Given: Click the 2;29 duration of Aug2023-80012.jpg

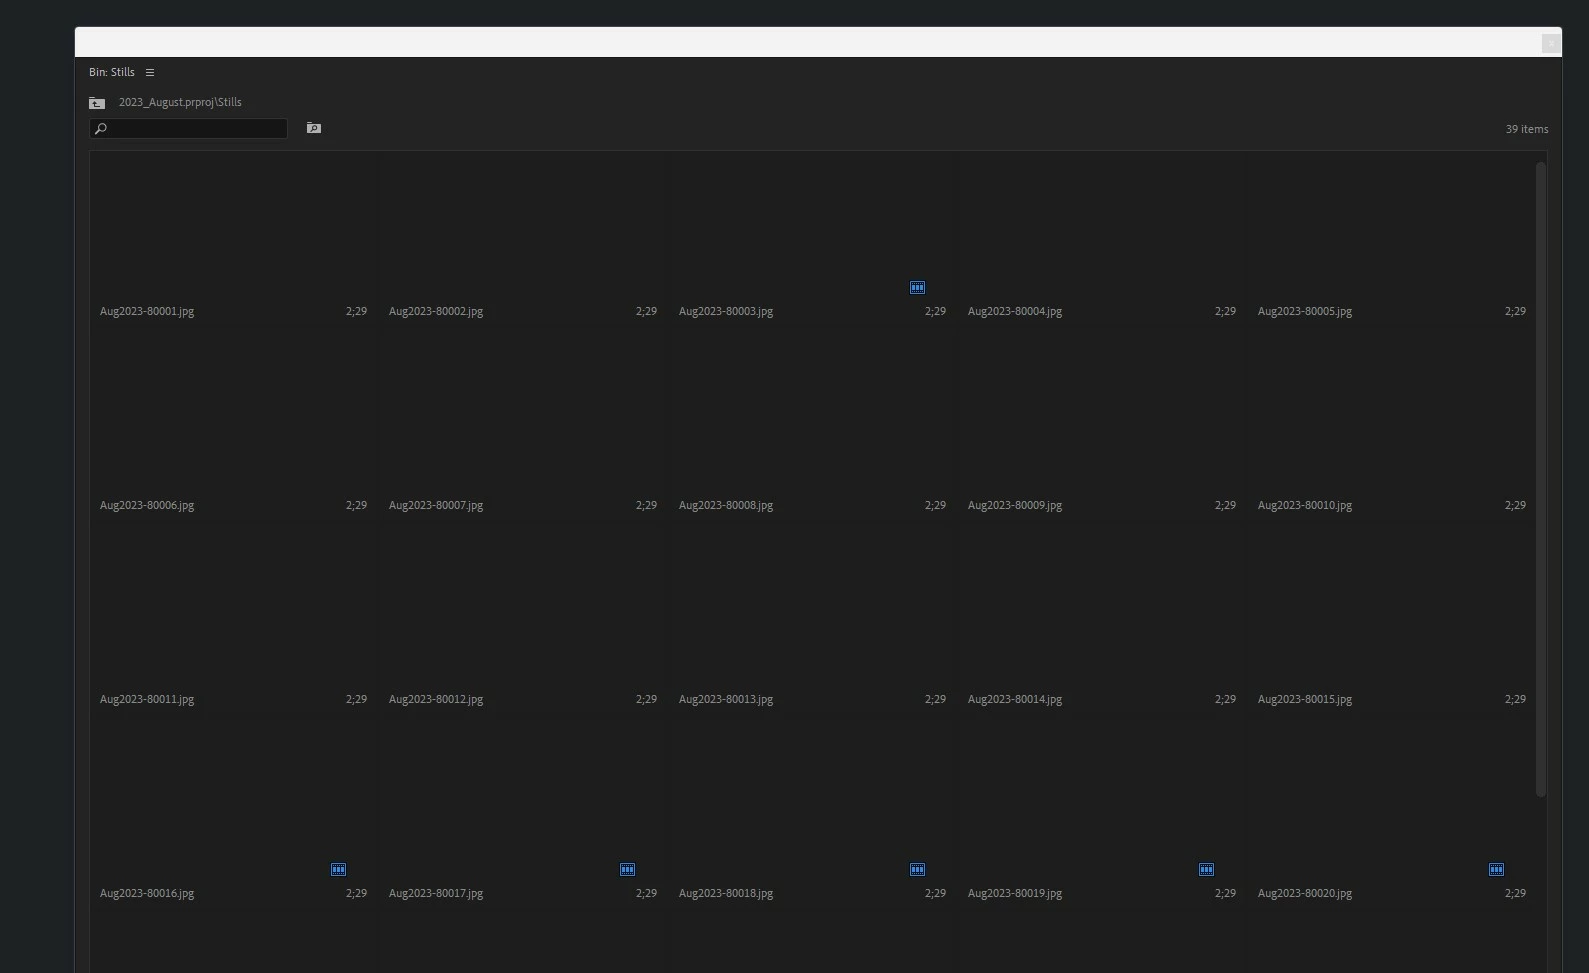Looking at the screenshot, I should tap(647, 700).
